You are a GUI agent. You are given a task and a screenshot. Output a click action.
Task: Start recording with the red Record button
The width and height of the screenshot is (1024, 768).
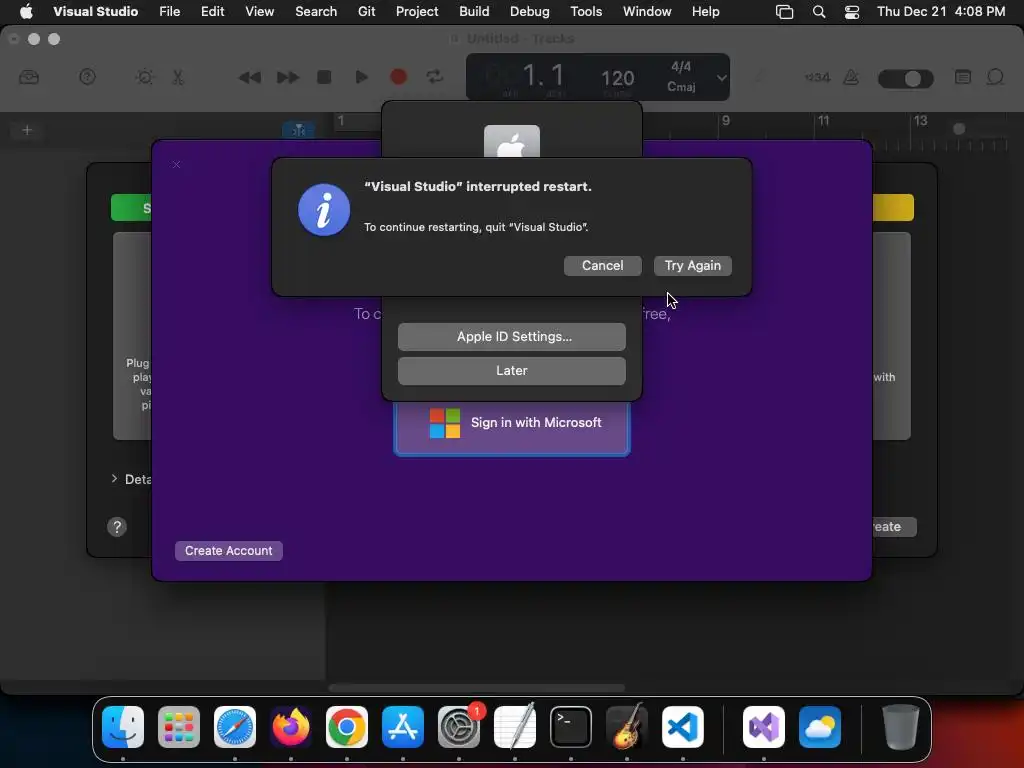pyautogui.click(x=398, y=77)
